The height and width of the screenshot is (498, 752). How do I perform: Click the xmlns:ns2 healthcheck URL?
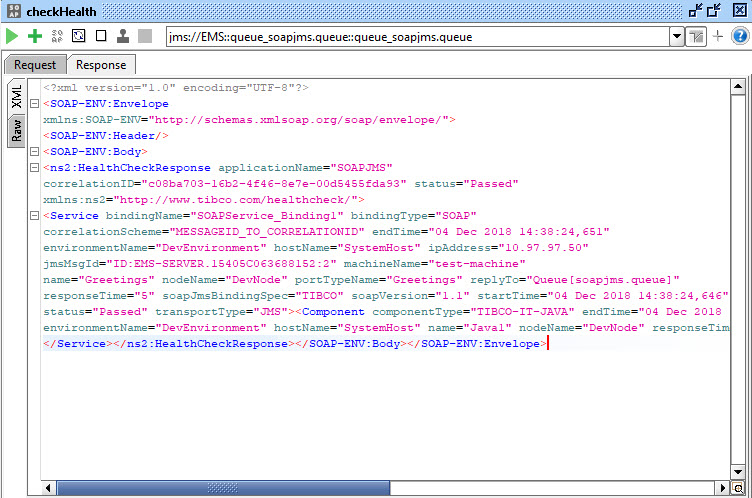pyautogui.click(x=235, y=200)
